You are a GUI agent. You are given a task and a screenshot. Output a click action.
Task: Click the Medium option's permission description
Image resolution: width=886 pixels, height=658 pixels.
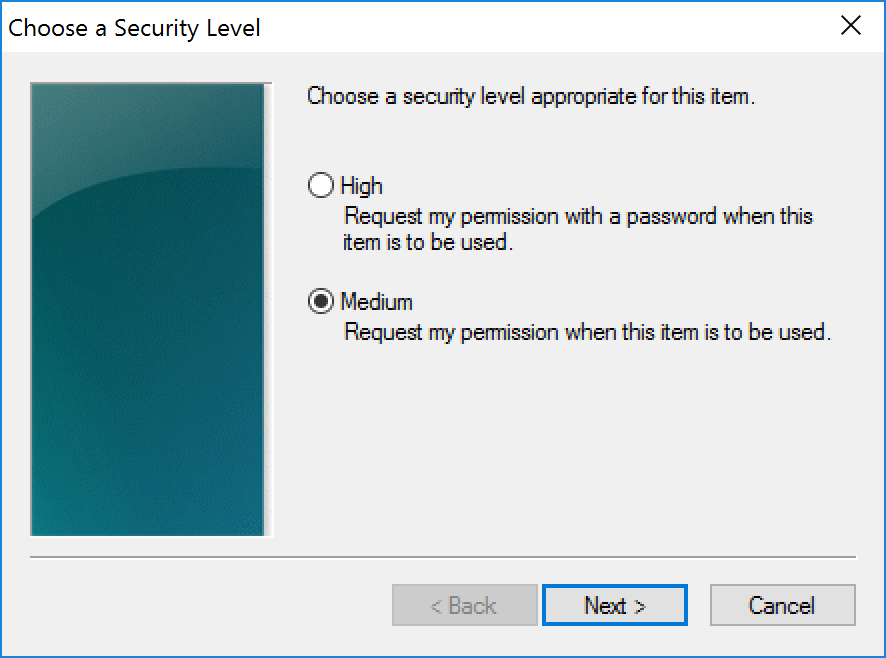[587, 332]
